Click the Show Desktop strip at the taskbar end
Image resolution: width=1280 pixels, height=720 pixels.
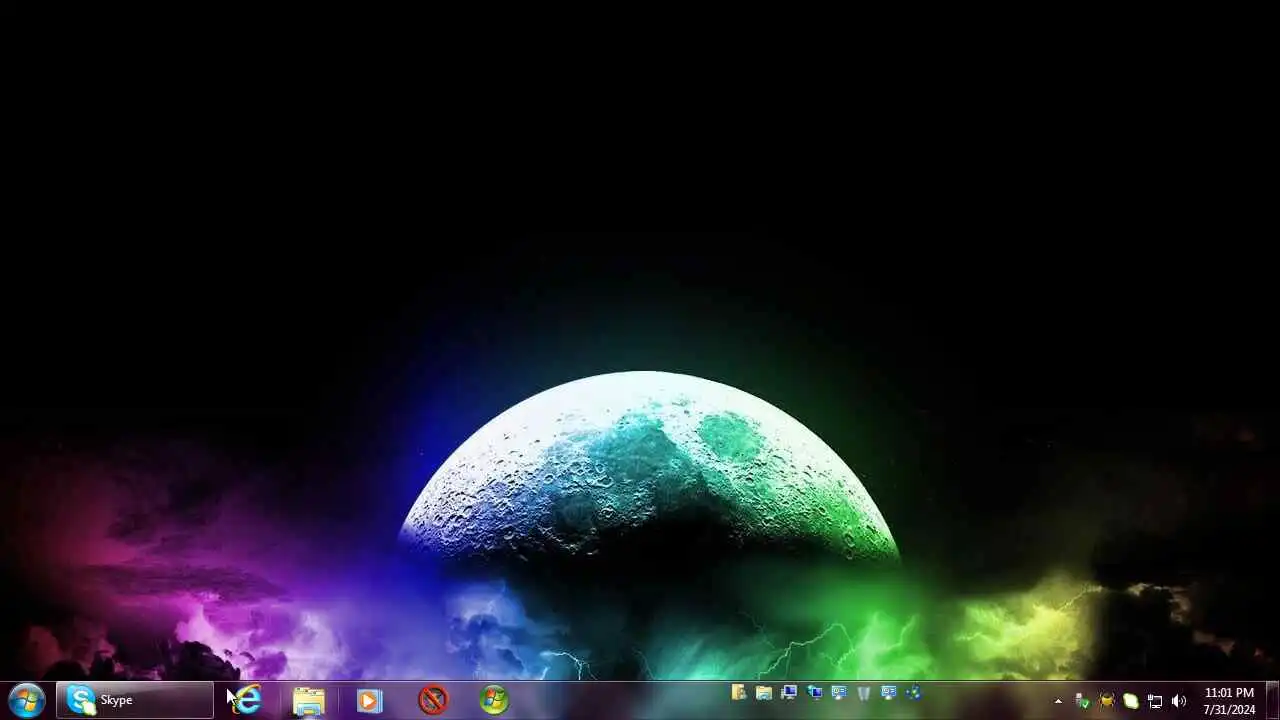pyautogui.click(x=1272, y=700)
